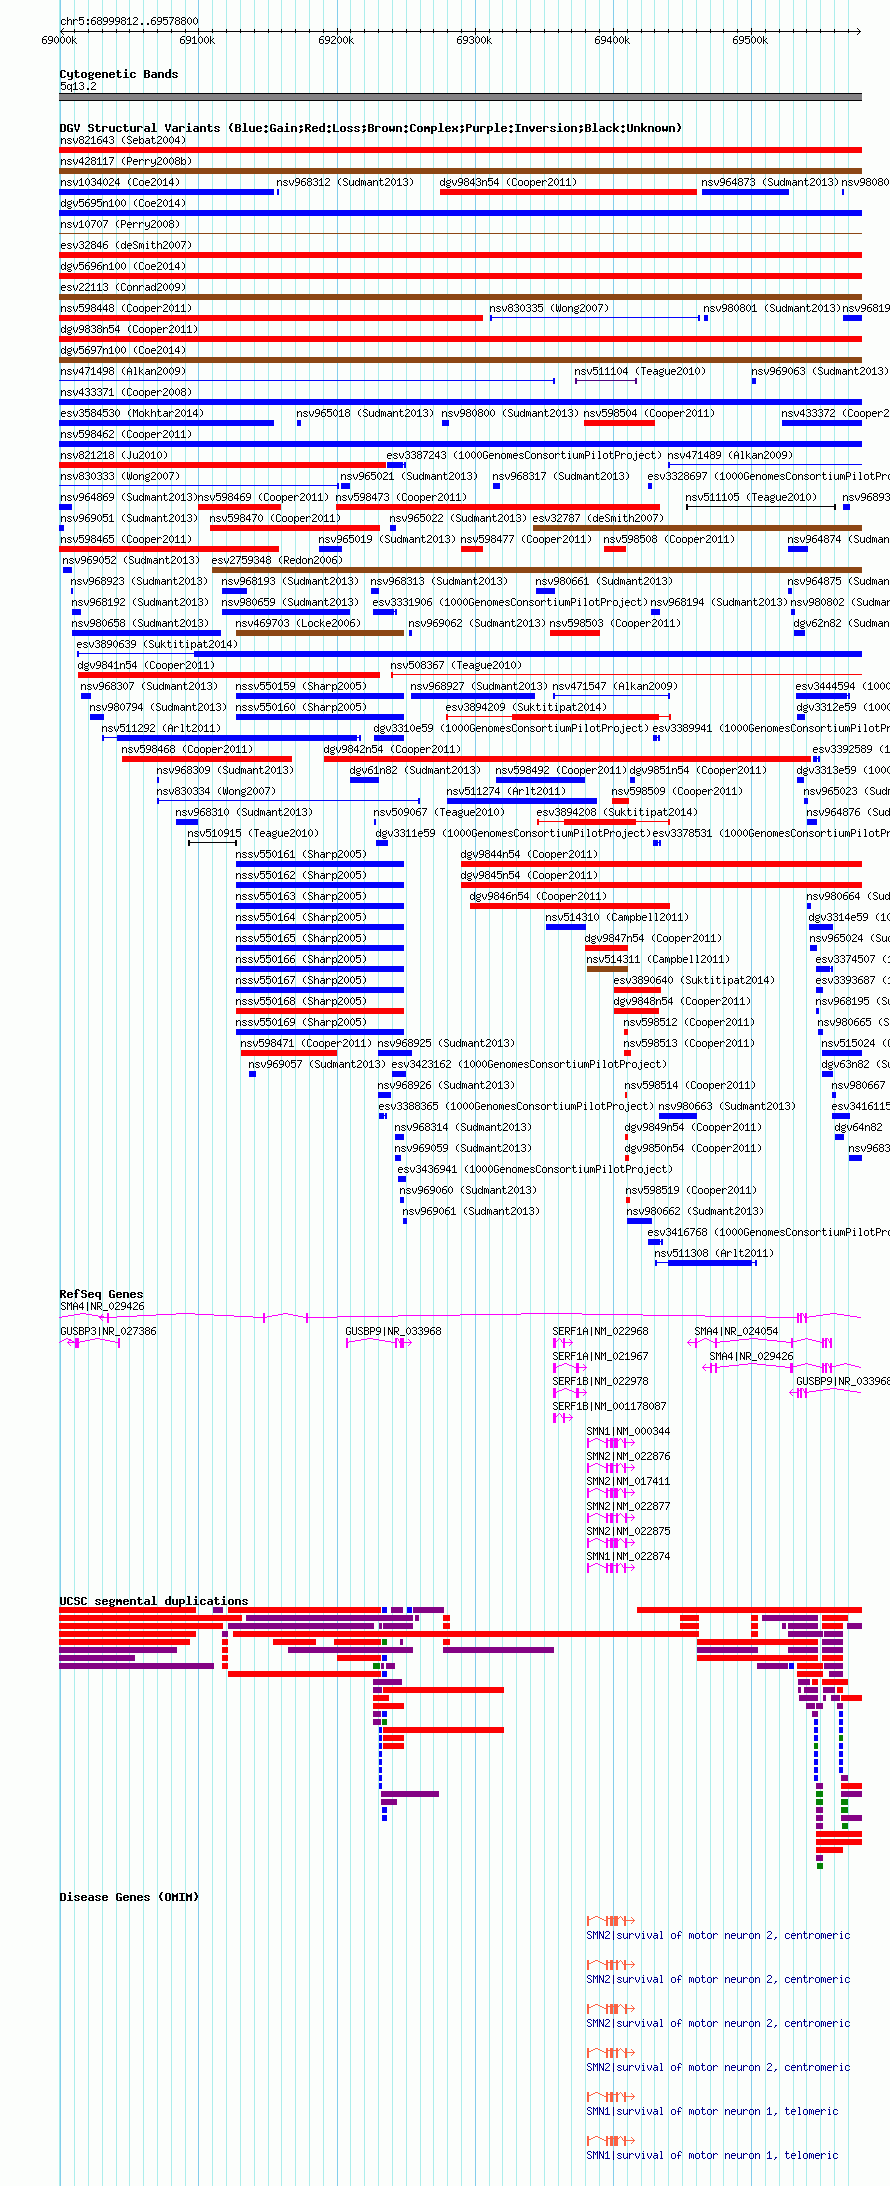Select variant esv32787 (deSmith2007)
Screen dimensions: 890x2186
click(x=598, y=518)
